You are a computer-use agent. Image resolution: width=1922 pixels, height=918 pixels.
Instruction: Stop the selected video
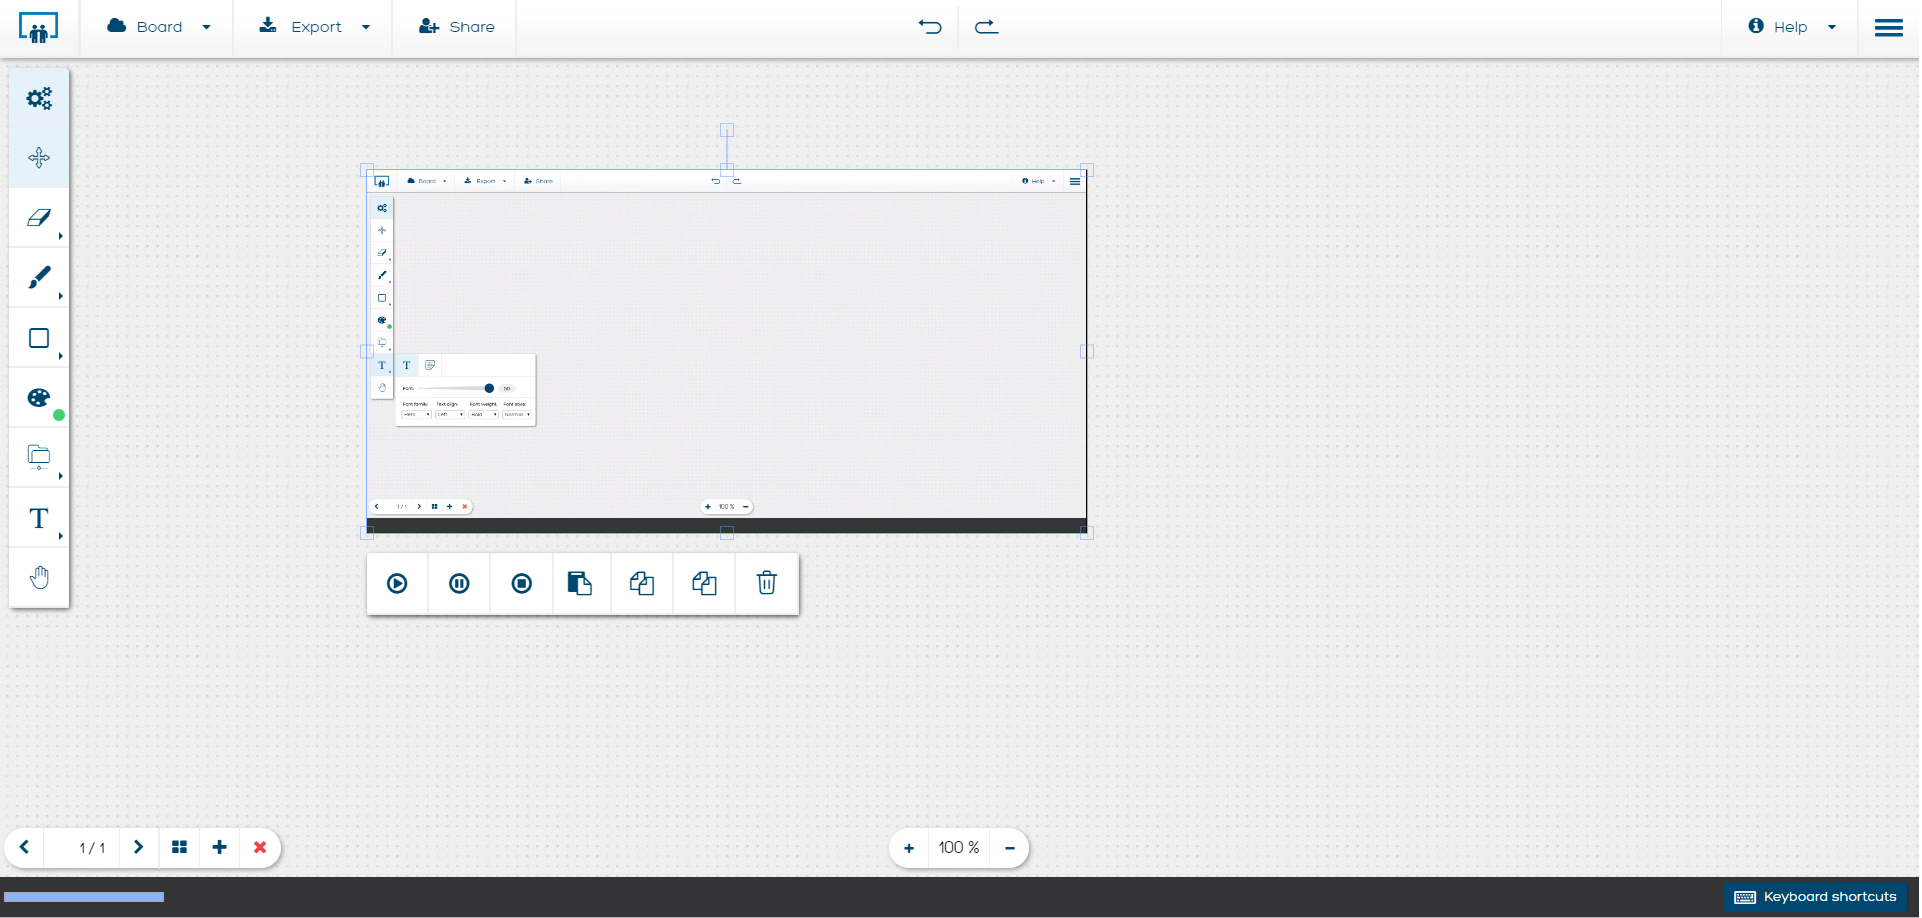click(x=522, y=583)
